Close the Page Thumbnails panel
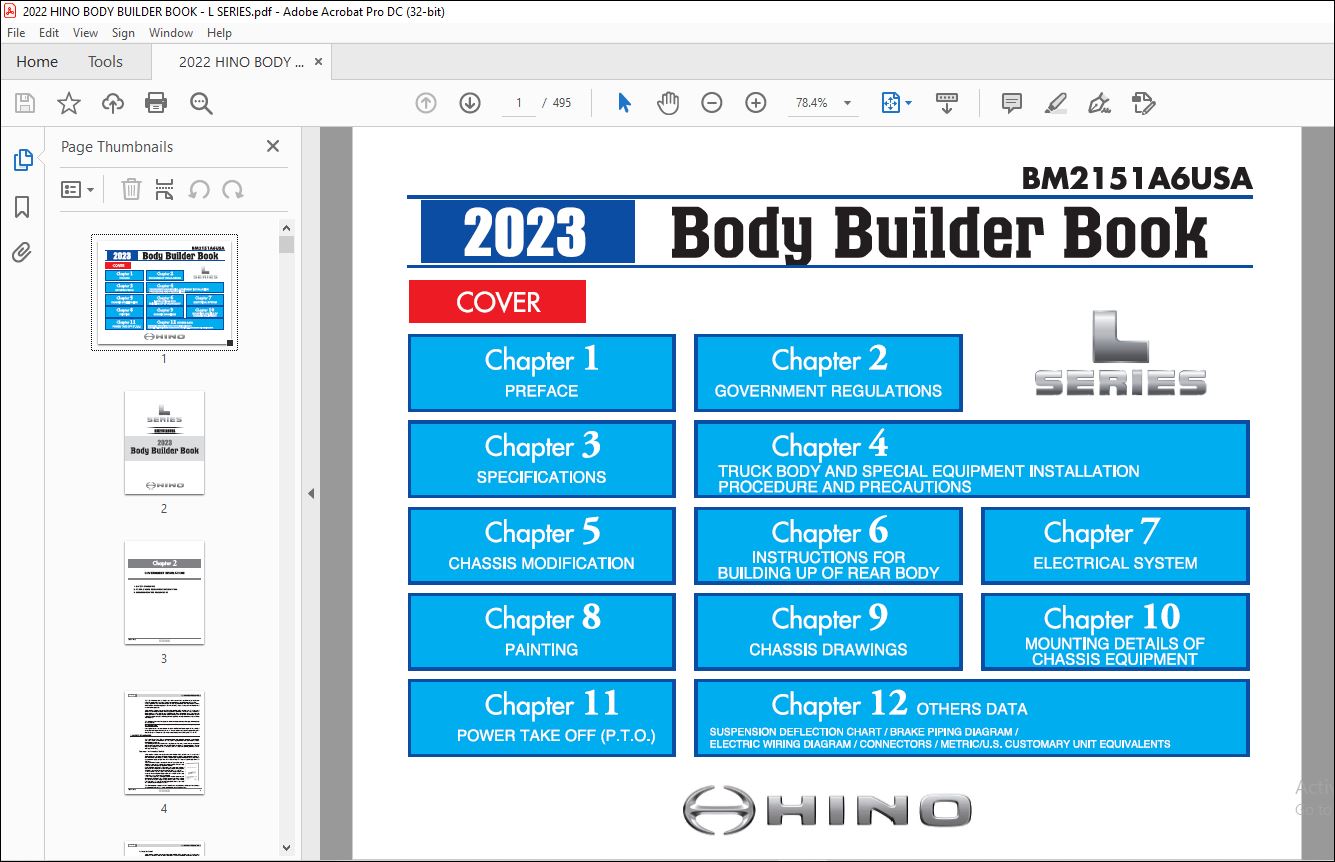Image resolution: width=1335 pixels, height=862 pixels. point(273,146)
